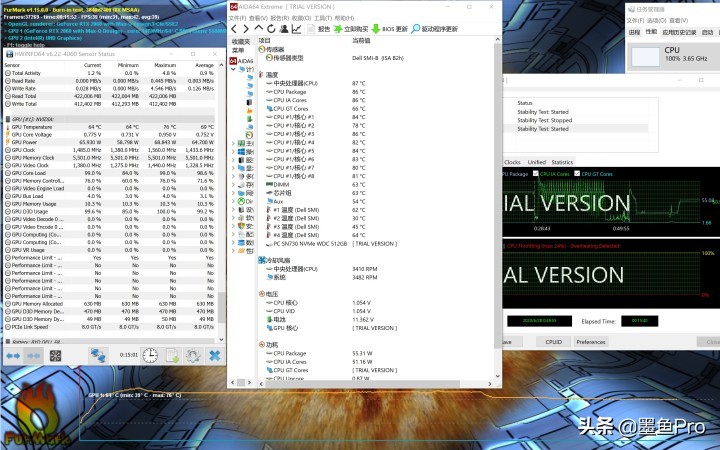
Task: Click the 电池 battery voltage row icon
Action: coord(270,320)
